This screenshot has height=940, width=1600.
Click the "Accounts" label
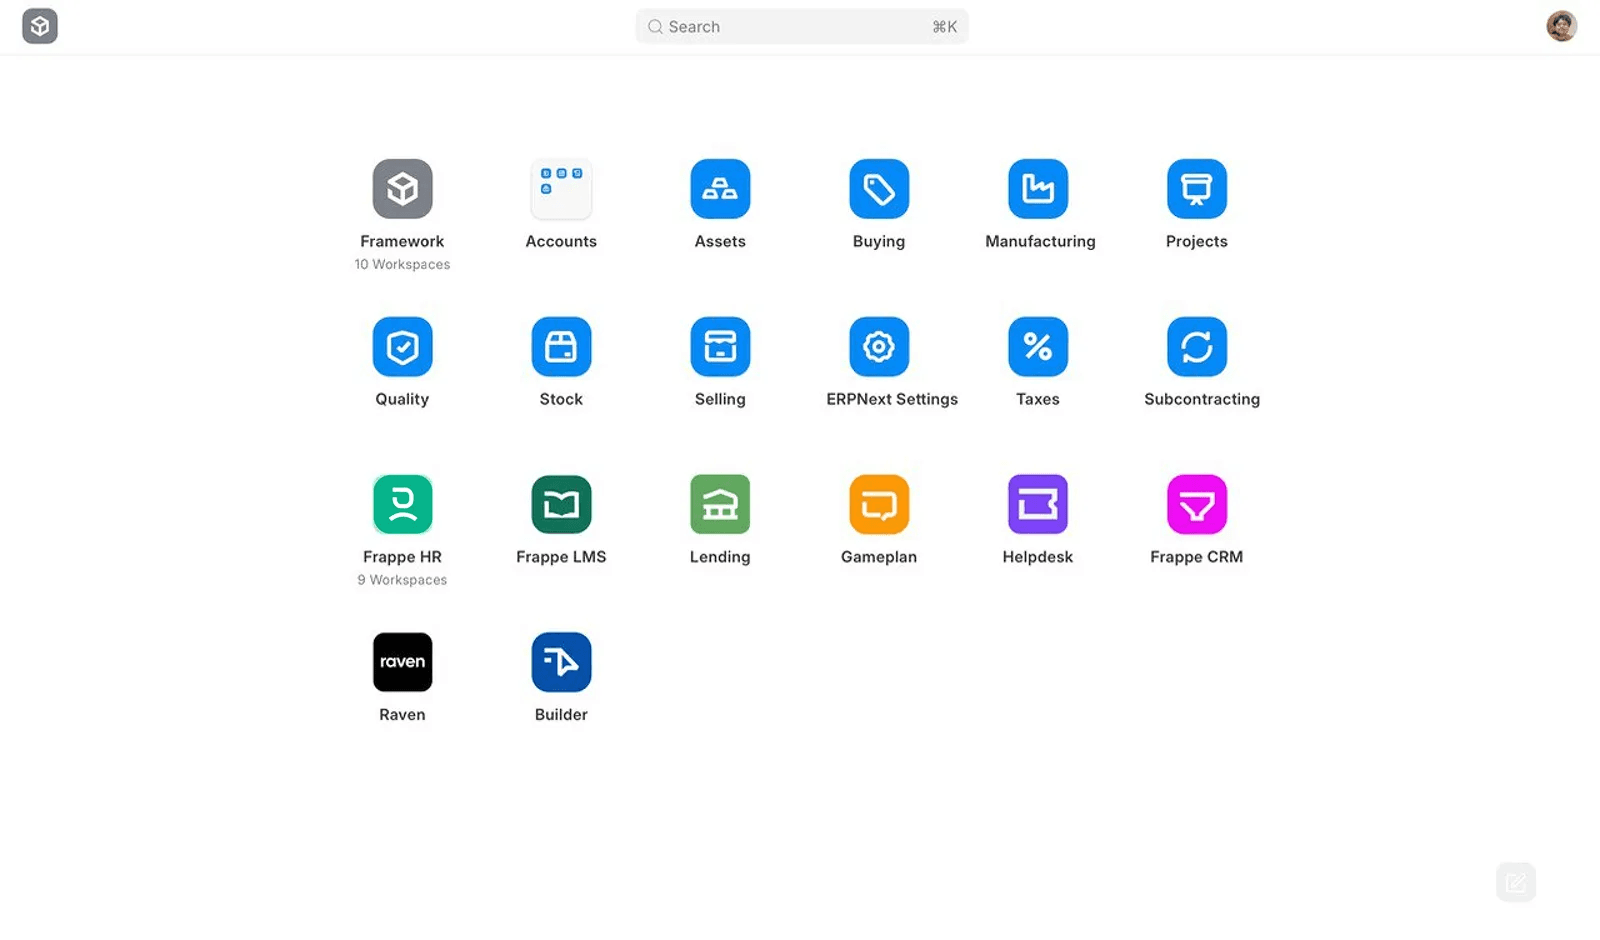(561, 241)
